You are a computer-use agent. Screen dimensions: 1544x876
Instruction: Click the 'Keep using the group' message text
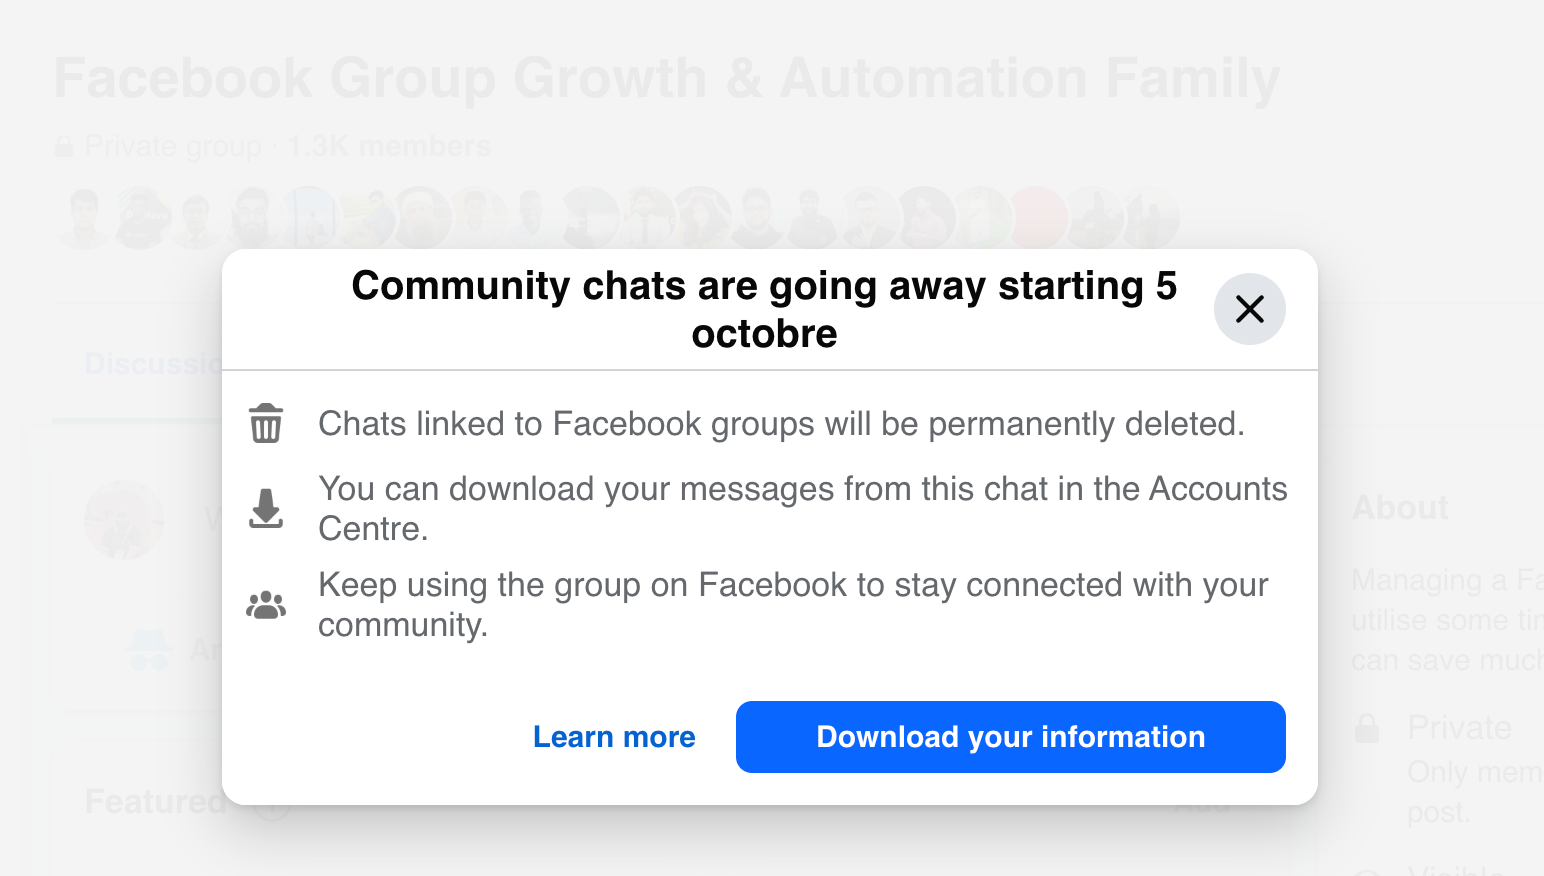pos(792,604)
